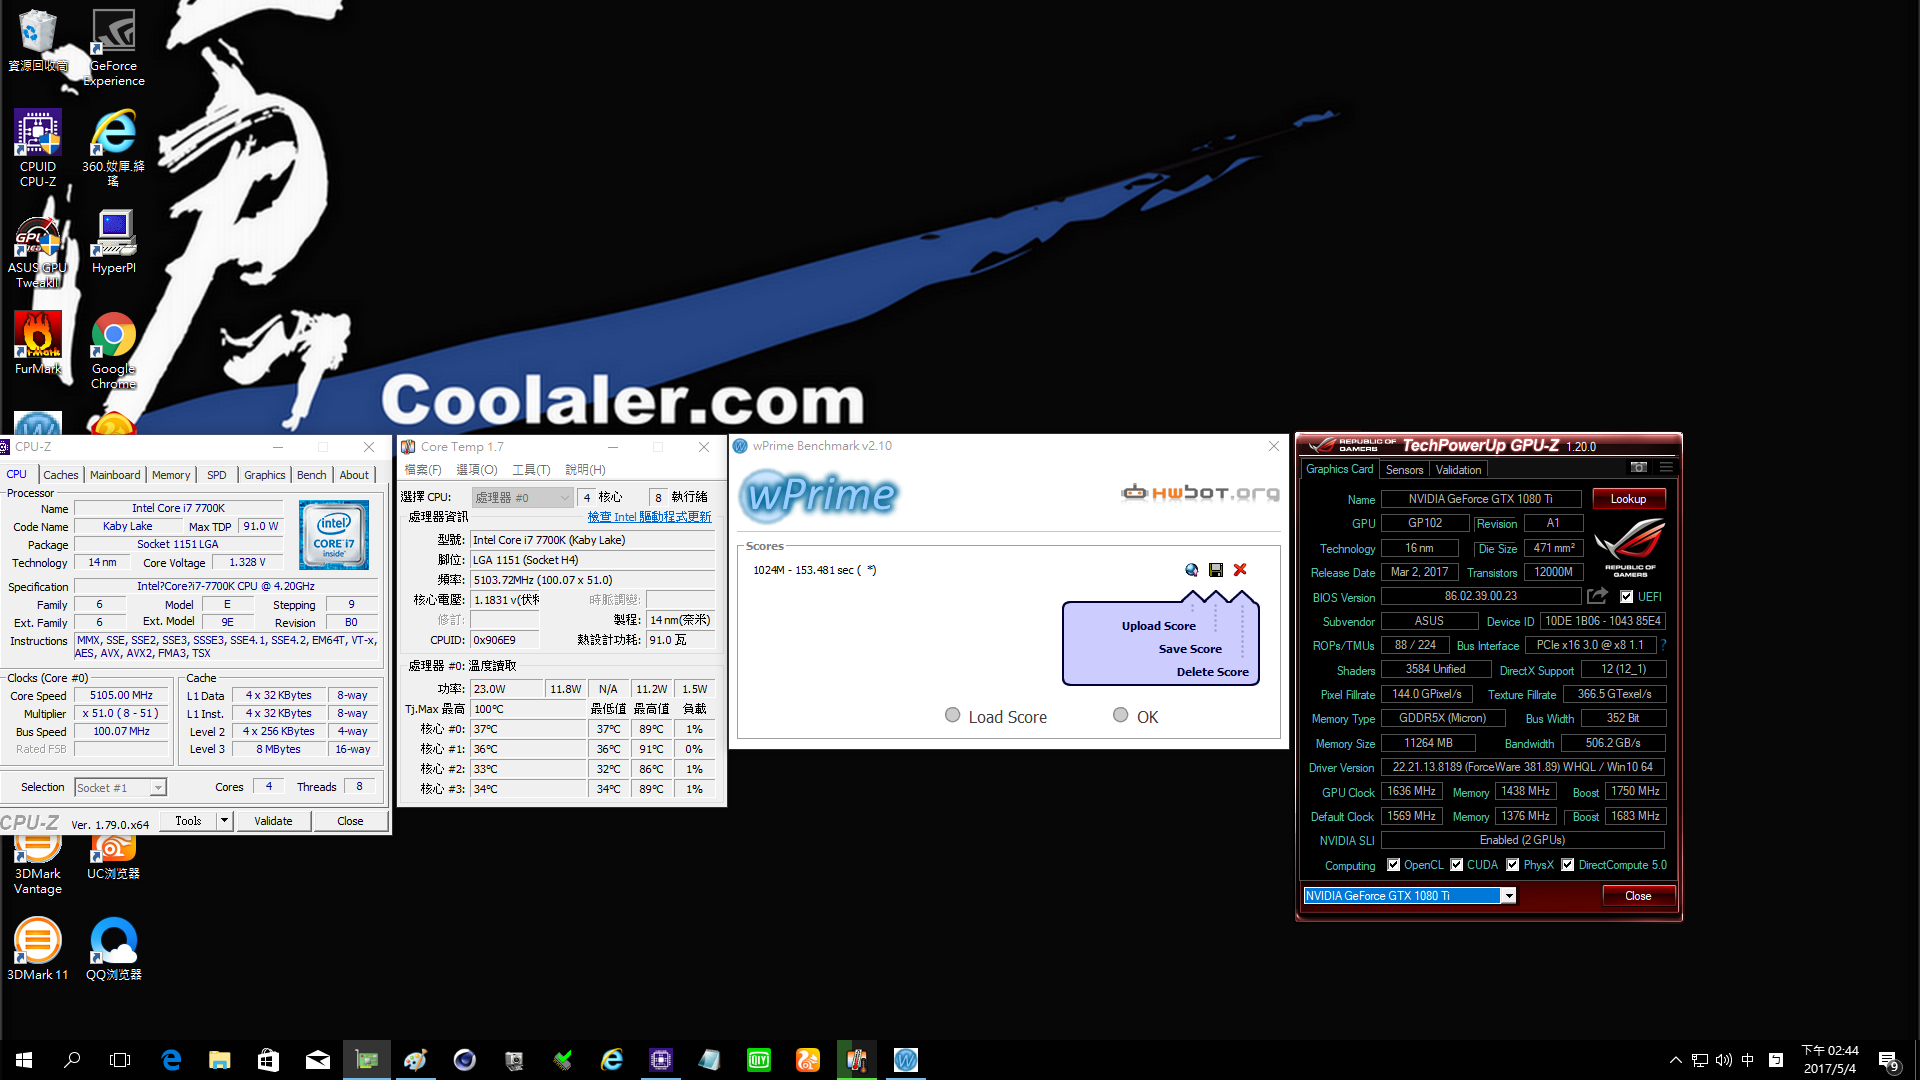Open the GPU-Z Validation tab
This screenshot has width=1920, height=1080.
point(1459,470)
